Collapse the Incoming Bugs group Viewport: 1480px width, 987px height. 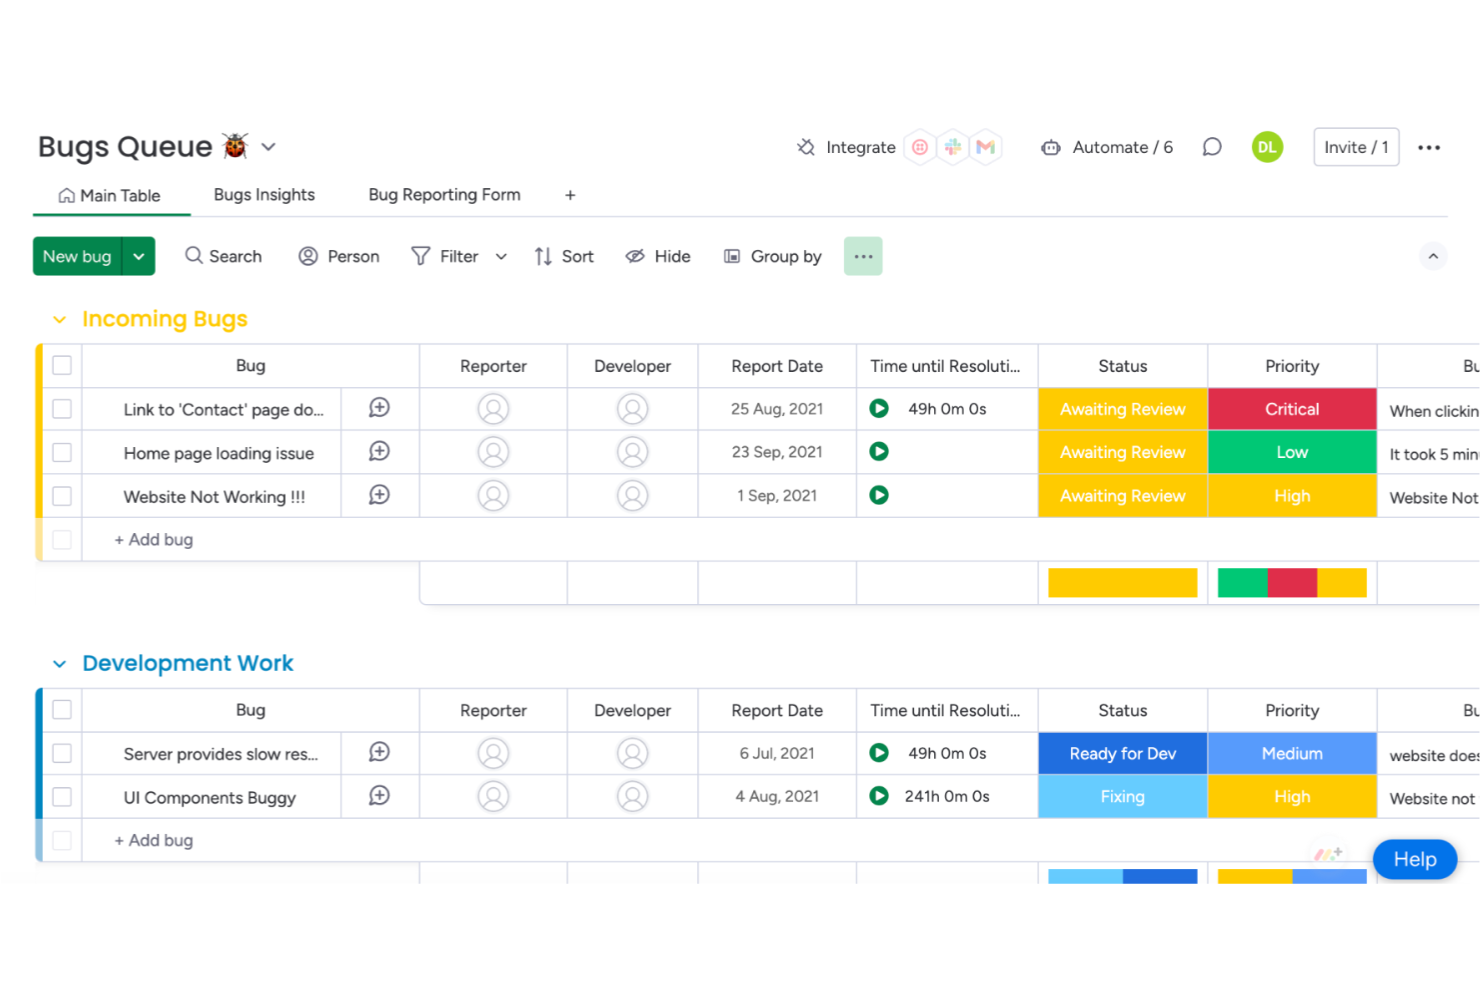coord(60,320)
